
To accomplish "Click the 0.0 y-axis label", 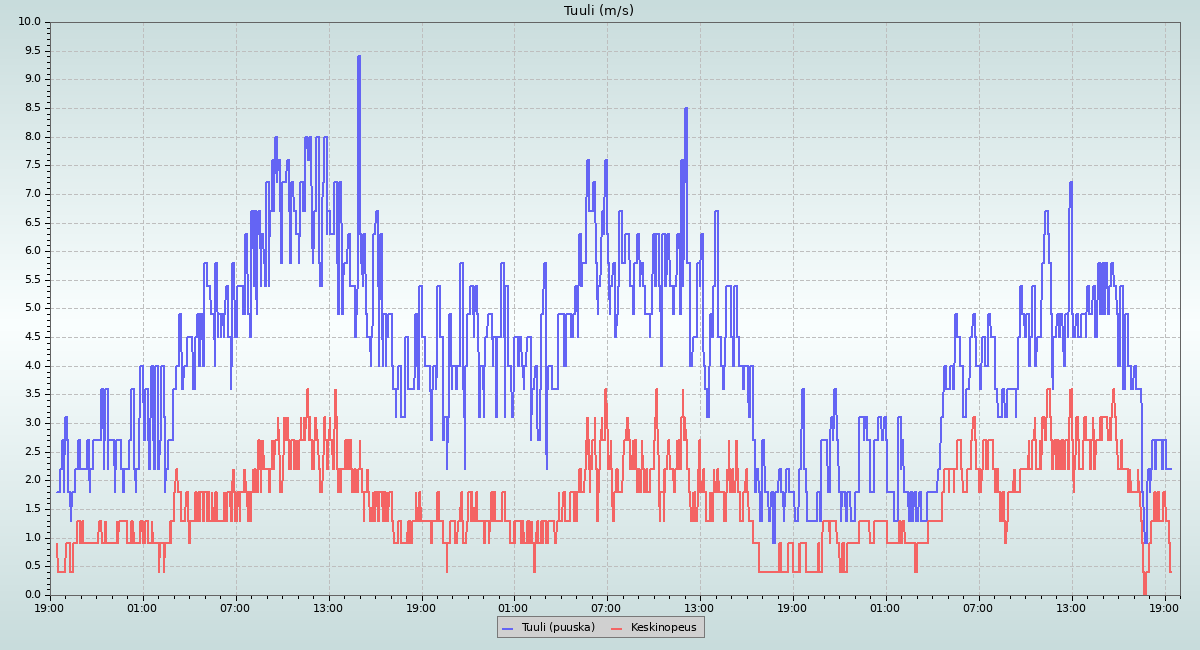I will [33, 595].
